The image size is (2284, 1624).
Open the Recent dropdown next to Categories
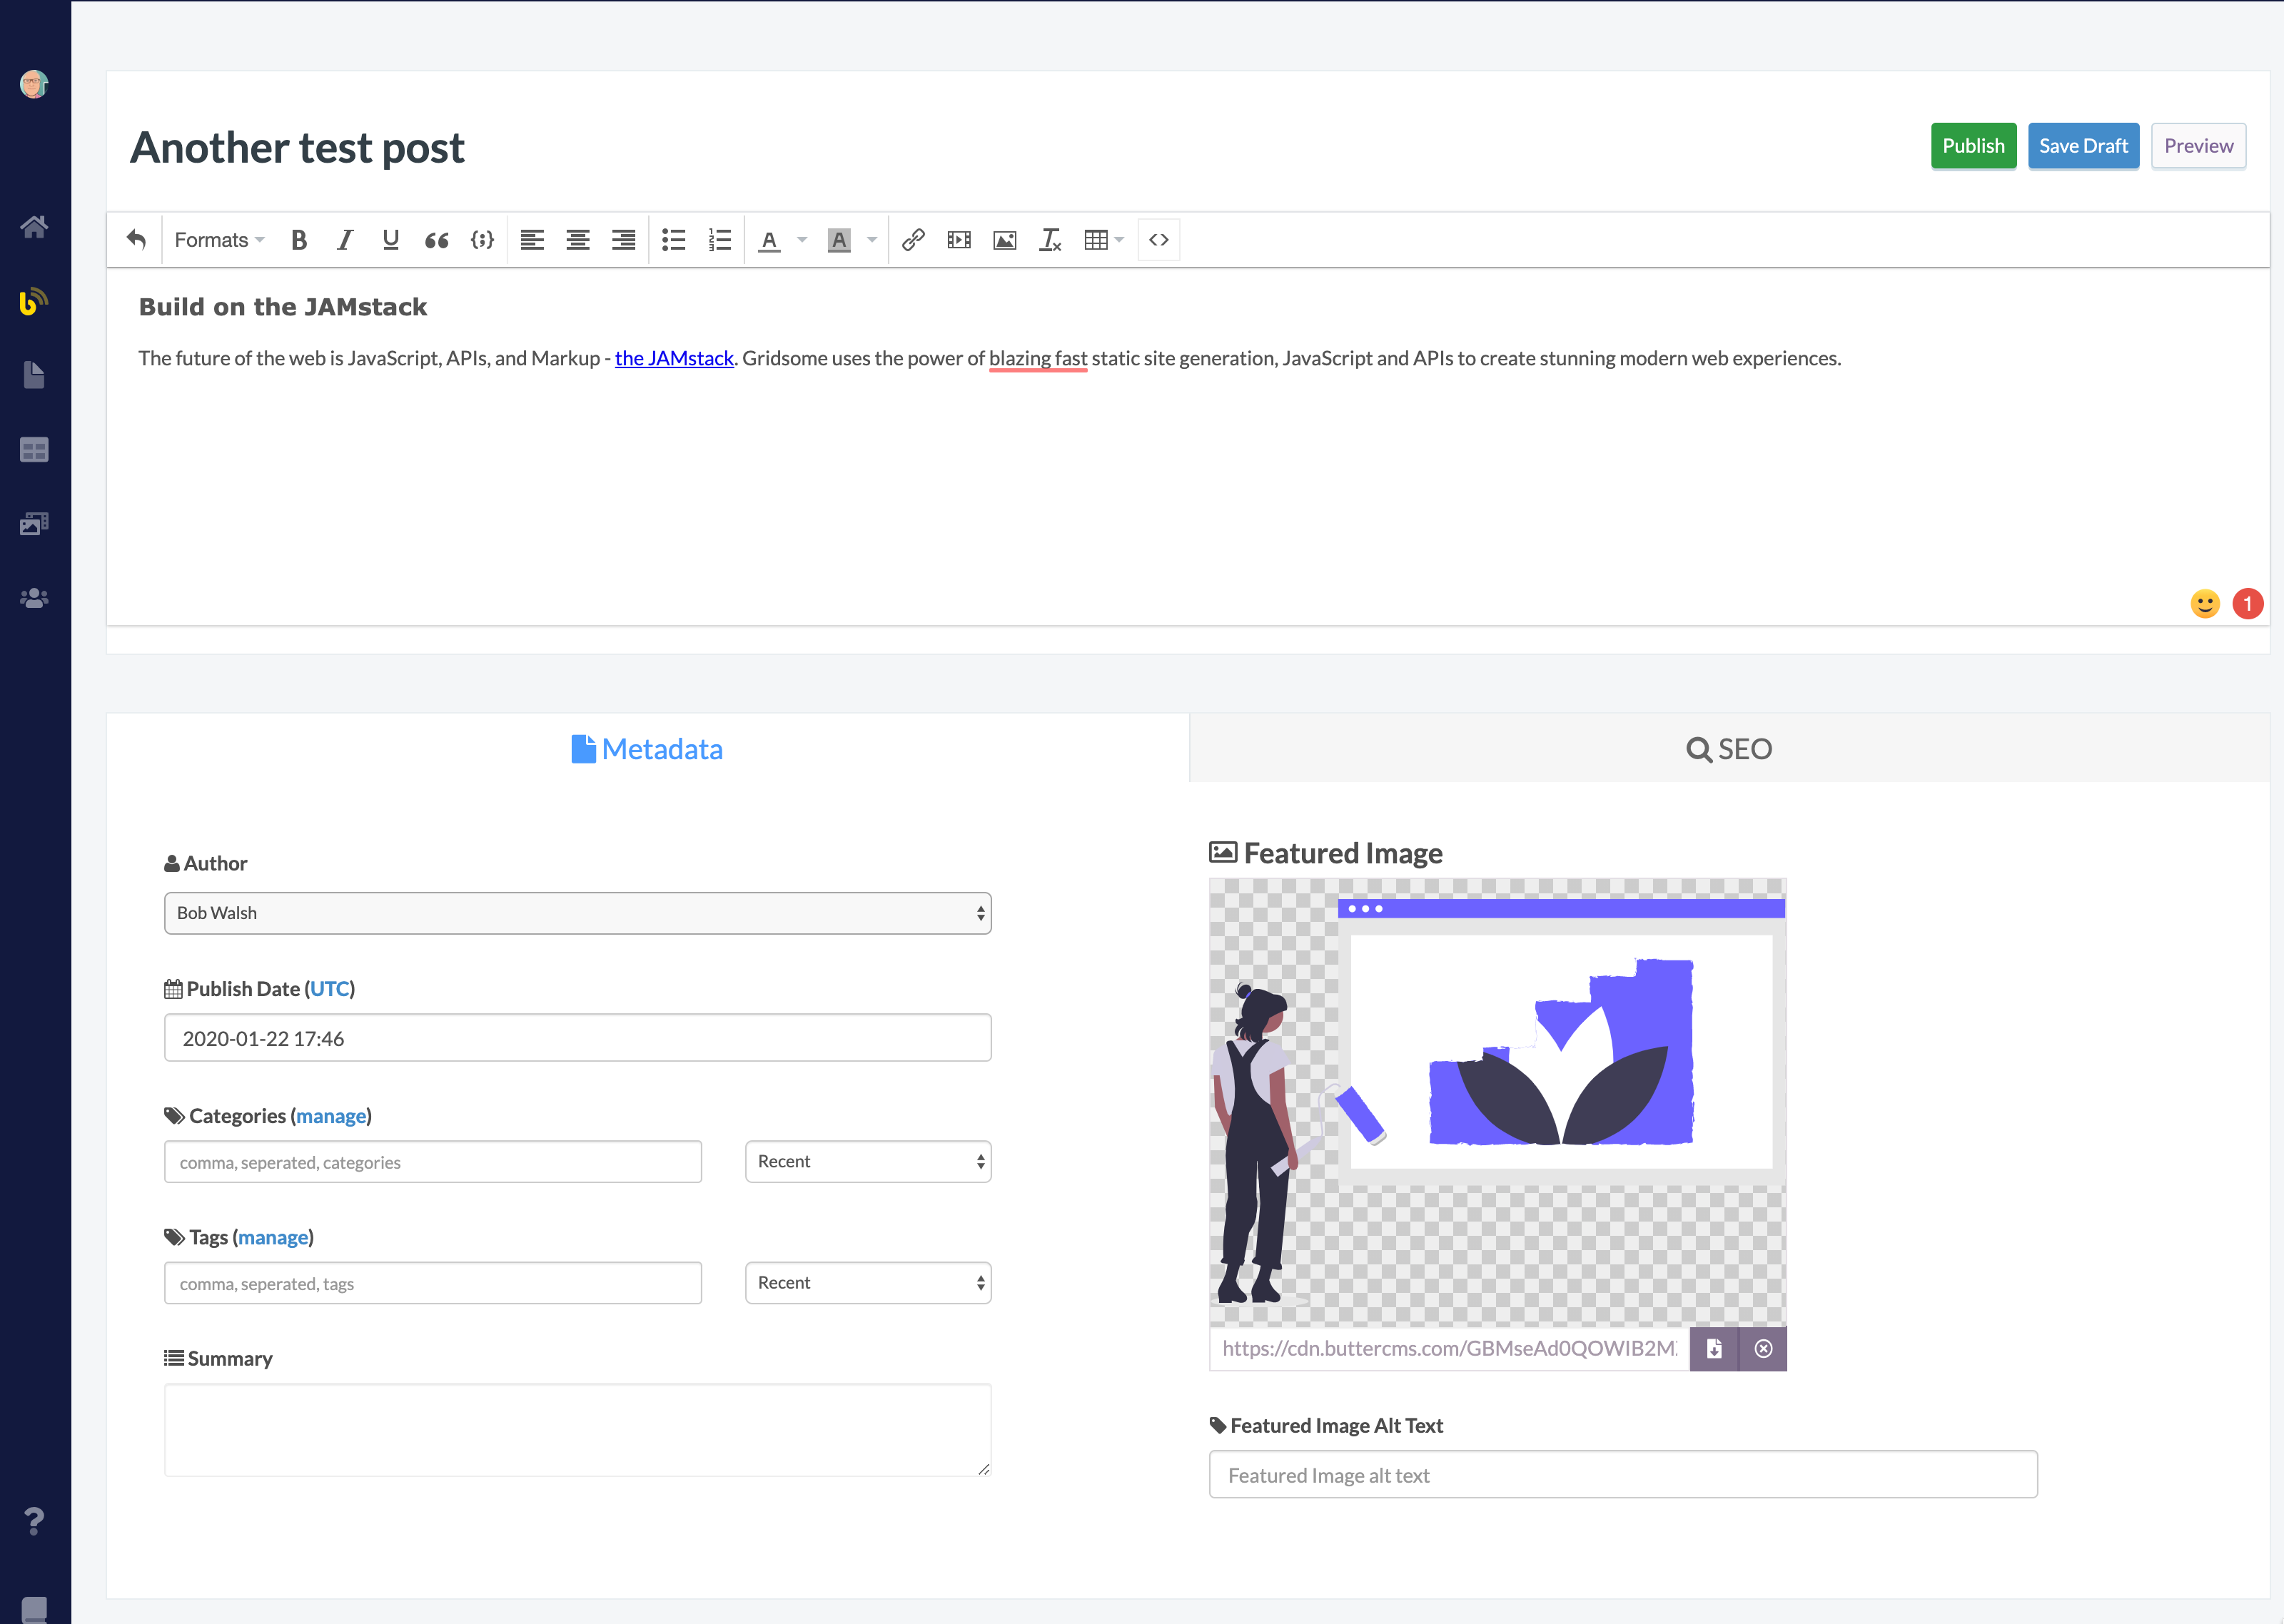(x=867, y=1161)
